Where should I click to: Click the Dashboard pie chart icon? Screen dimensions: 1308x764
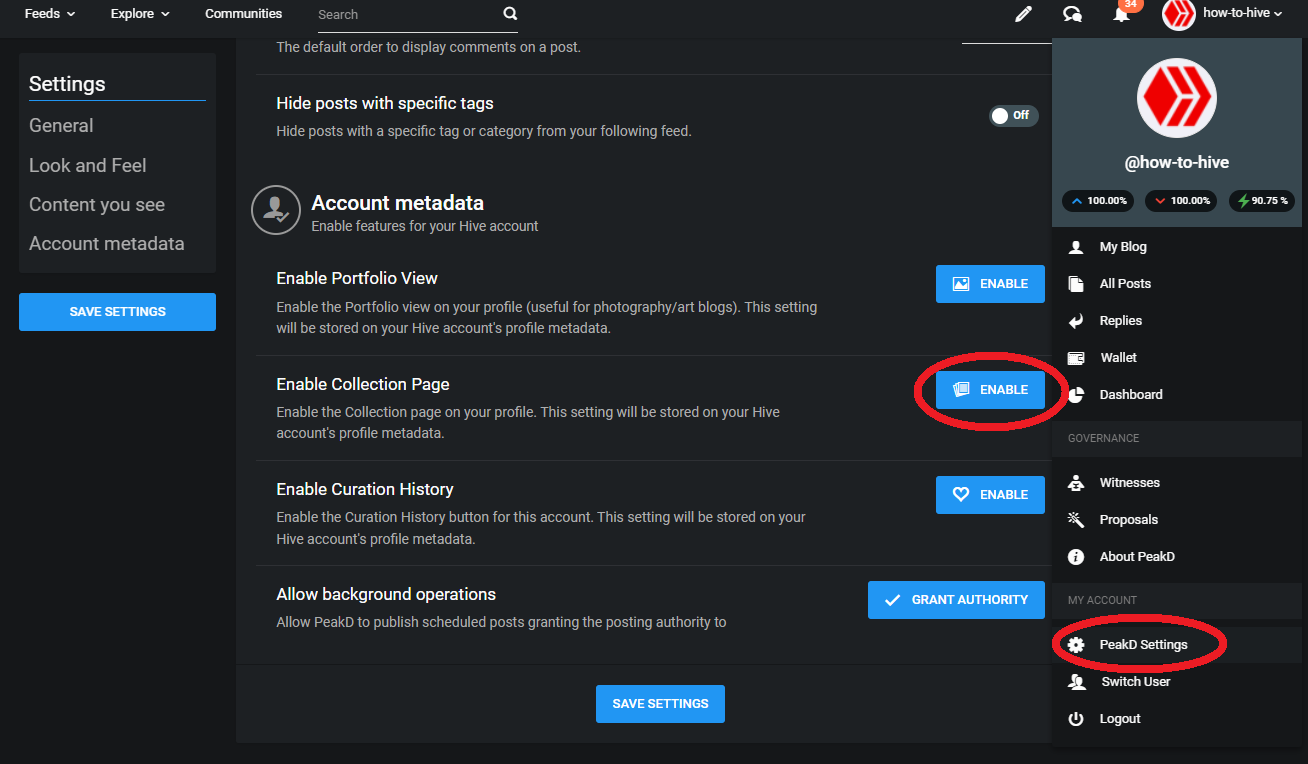[1076, 395]
